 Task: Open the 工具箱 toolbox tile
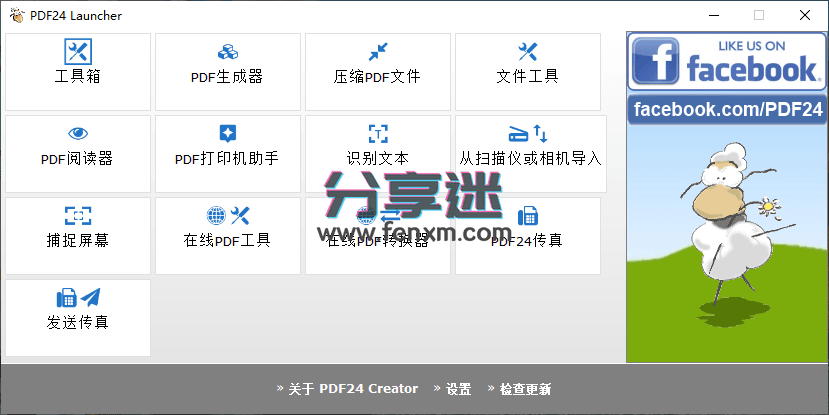[x=78, y=72]
